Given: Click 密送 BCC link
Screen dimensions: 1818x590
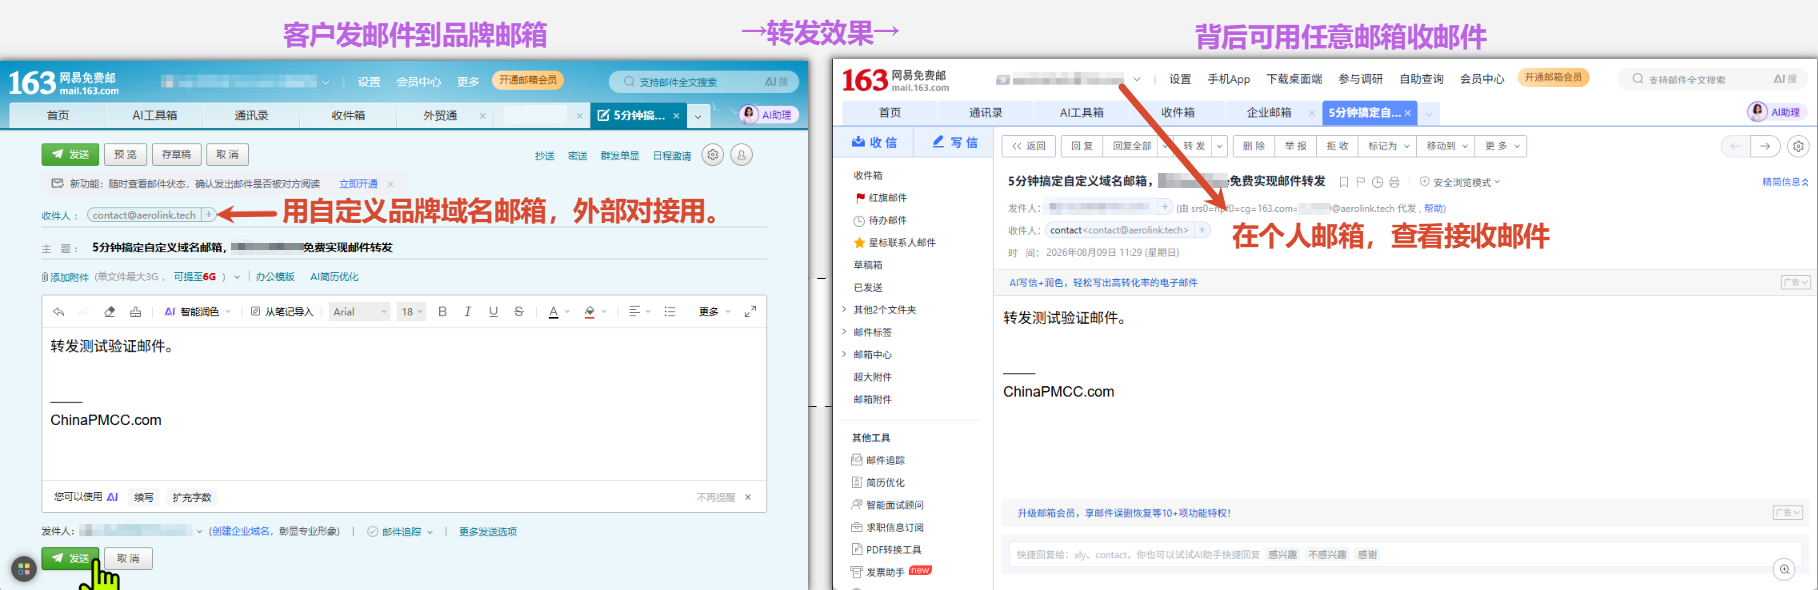Looking at the screenshot, I should pos(578,156).
